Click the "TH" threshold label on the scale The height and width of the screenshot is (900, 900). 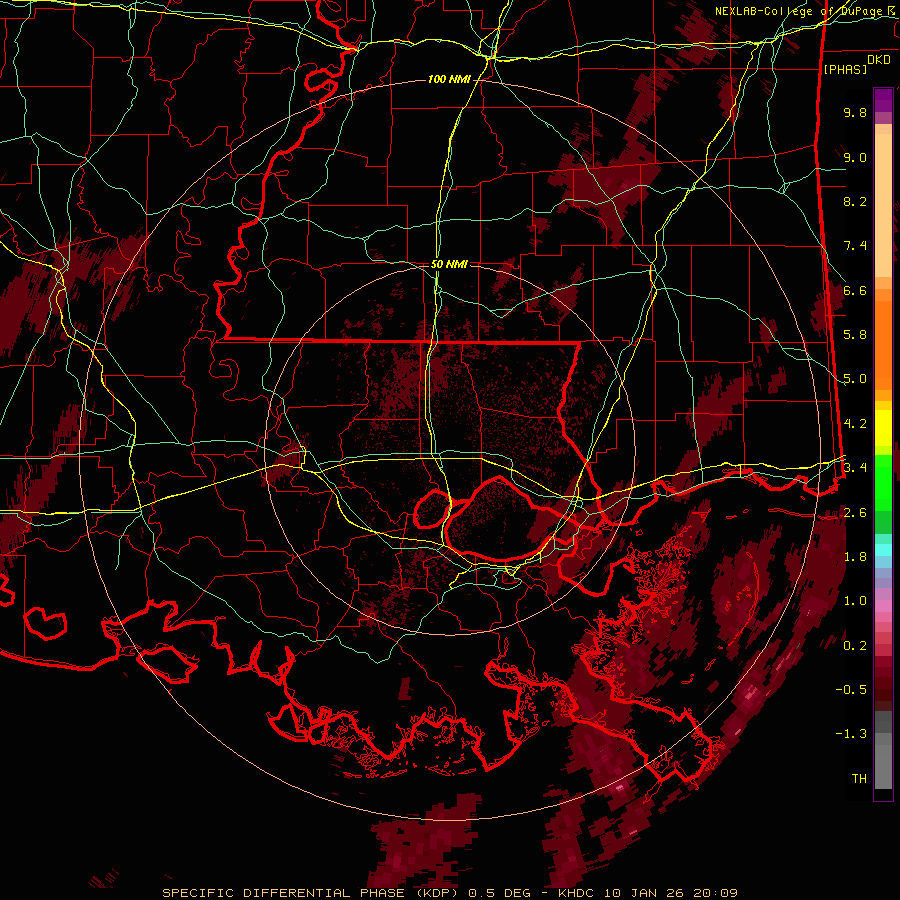tap(859, 779)
